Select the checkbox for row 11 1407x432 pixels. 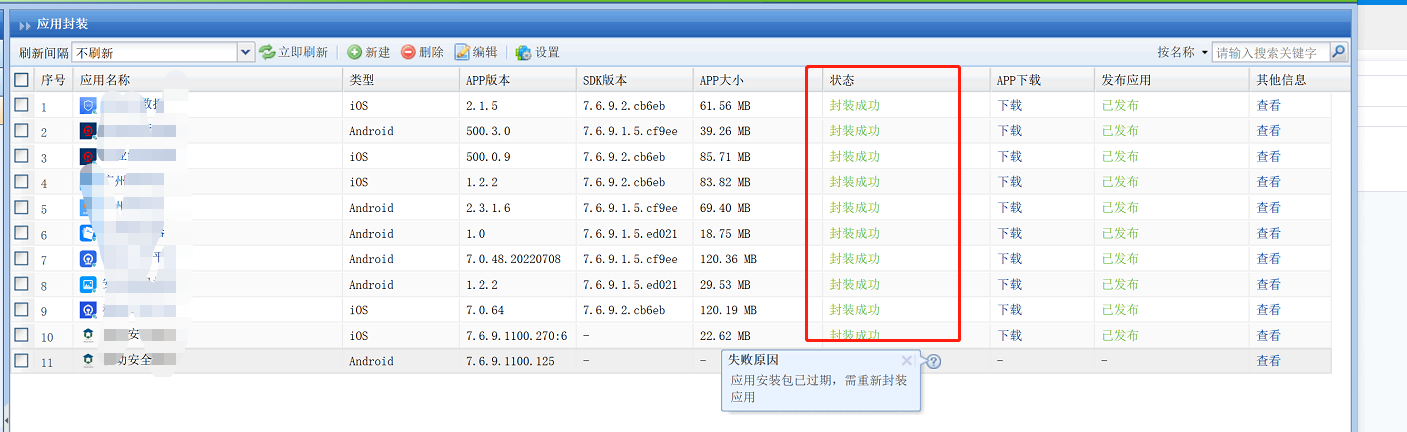click(22, 361)
